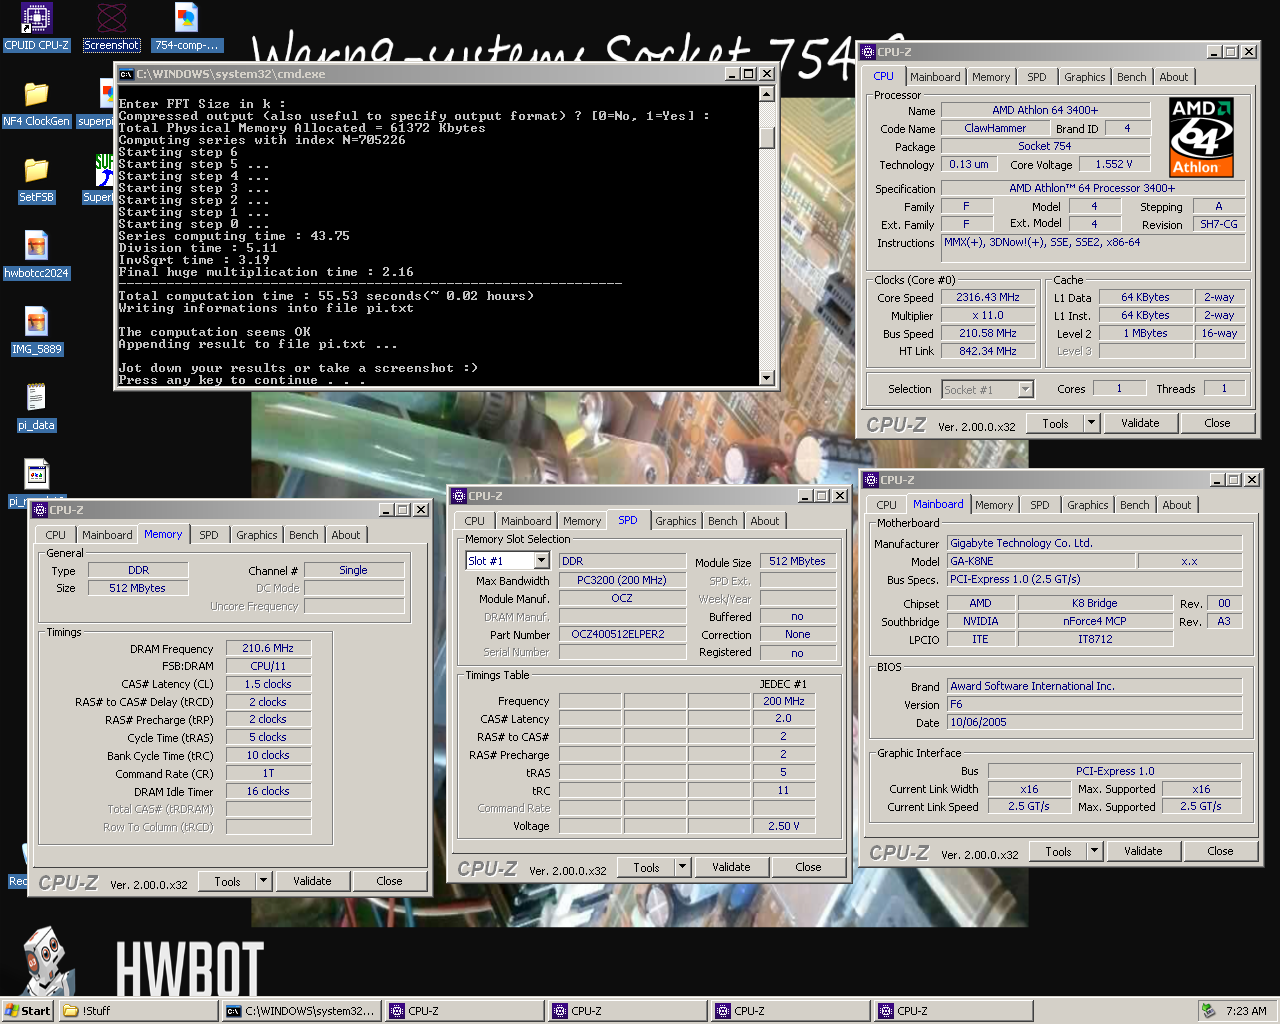Image resolution: width=1280 pixels, height=1024 pixels.
Task: Open About tab in the SPD CPU-Z window
Action: 765,521
